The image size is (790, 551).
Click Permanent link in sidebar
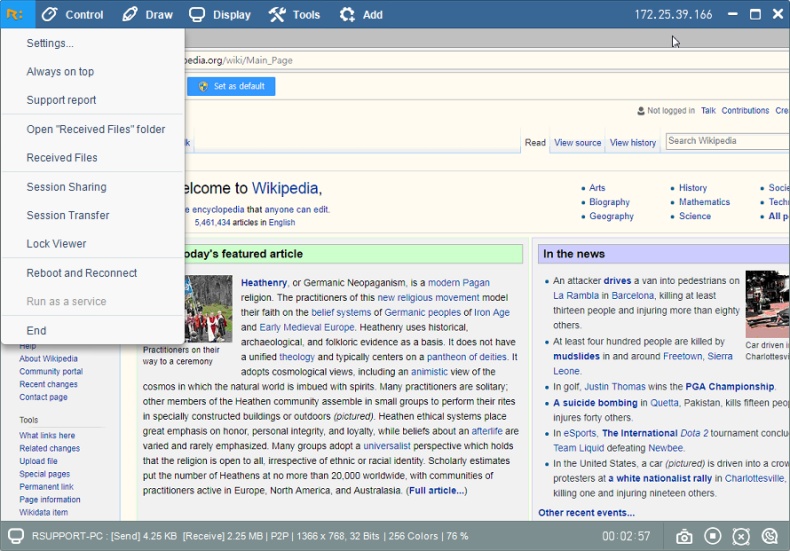pos(46,487)
